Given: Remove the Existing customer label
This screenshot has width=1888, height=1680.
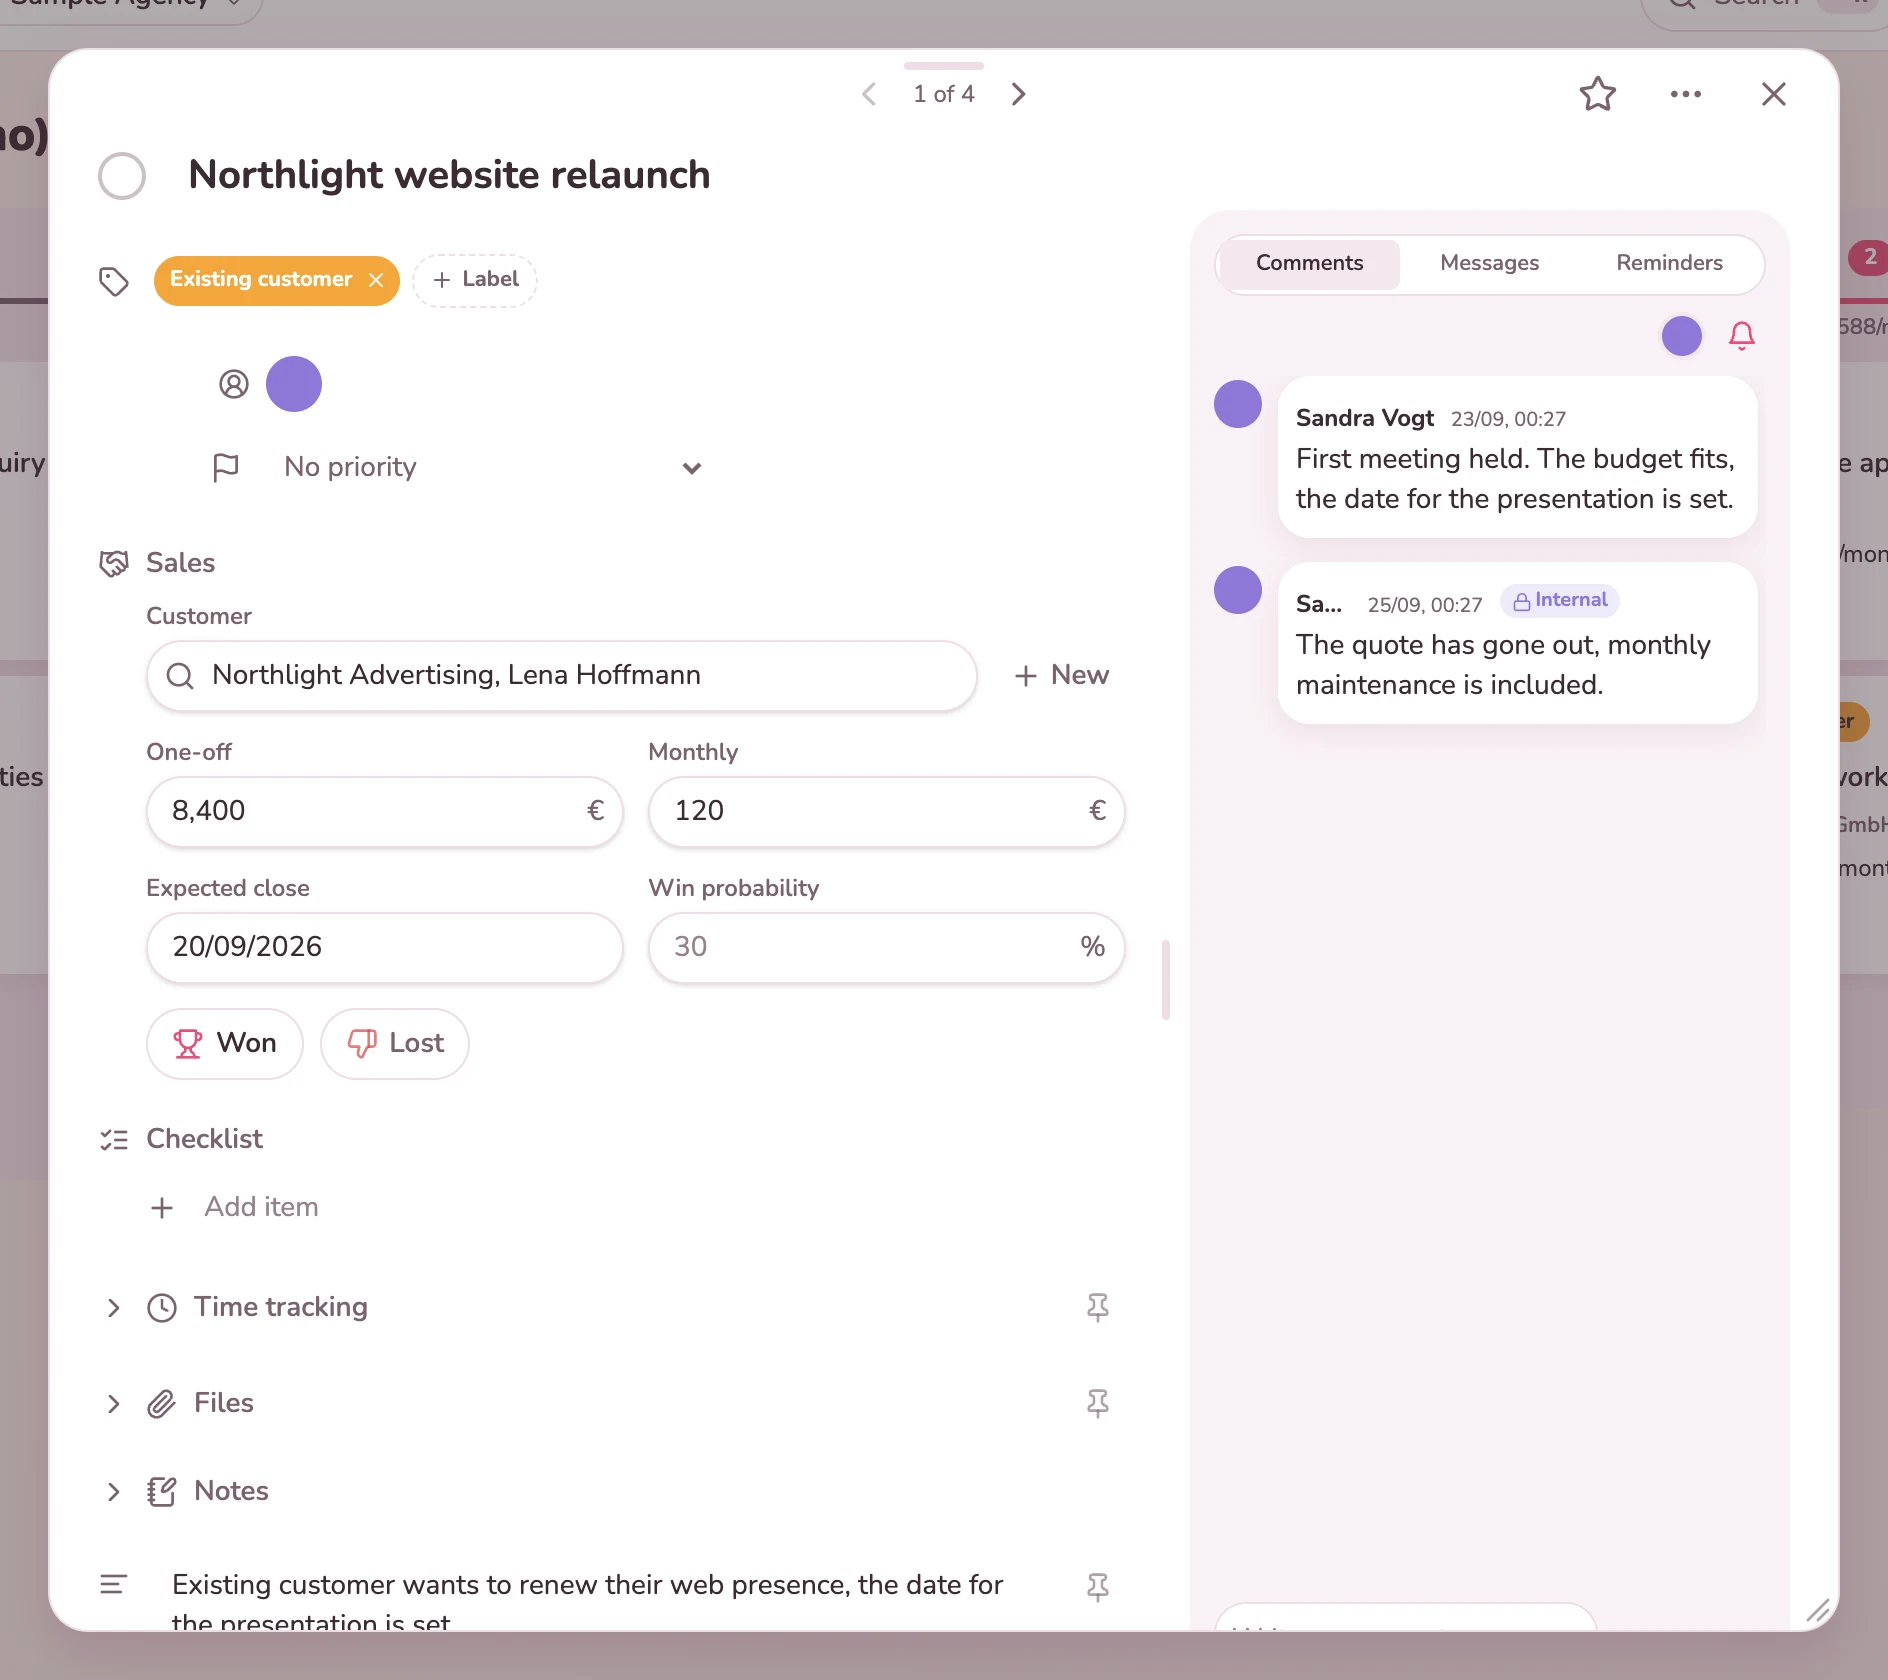Looking at the screenshot, I should pos(376,280).
